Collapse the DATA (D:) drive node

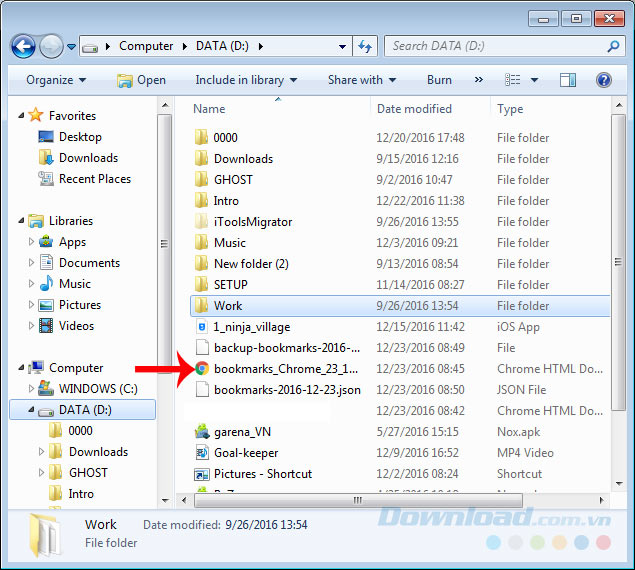(x=31, y=410)
